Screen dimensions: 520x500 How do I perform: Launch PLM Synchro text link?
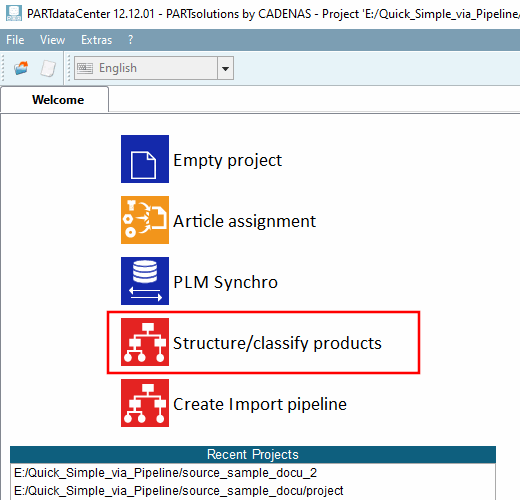pyautogui.click(x=225, y=282)
